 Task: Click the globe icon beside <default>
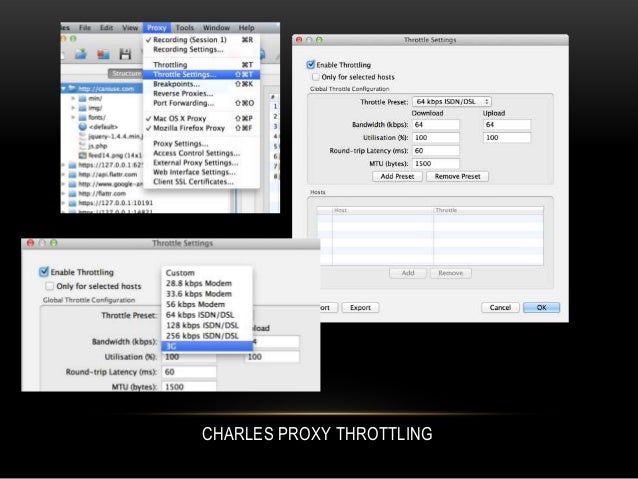click(x=83, y=127)
